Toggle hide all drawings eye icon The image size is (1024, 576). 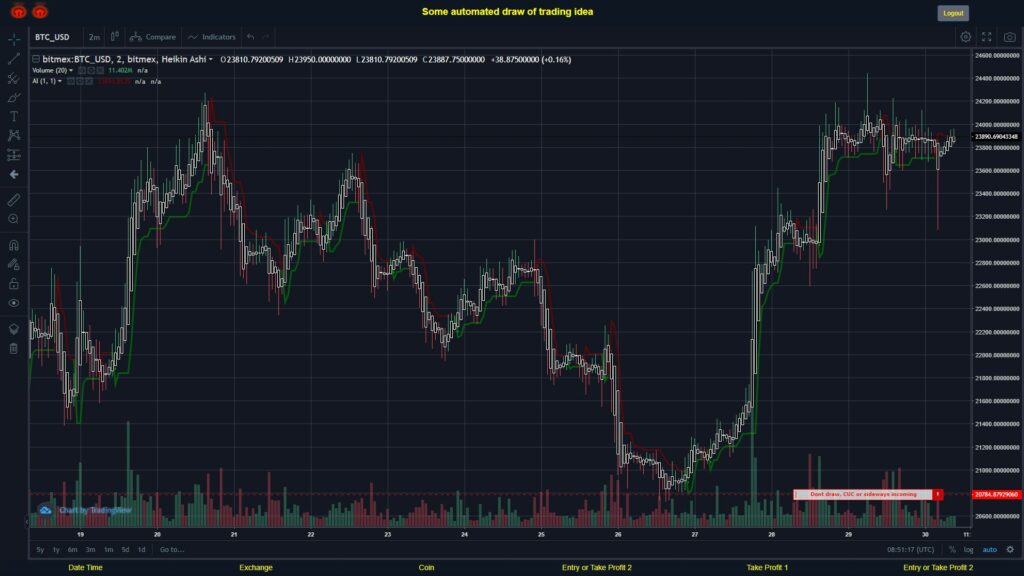click(x=14, y=303)
